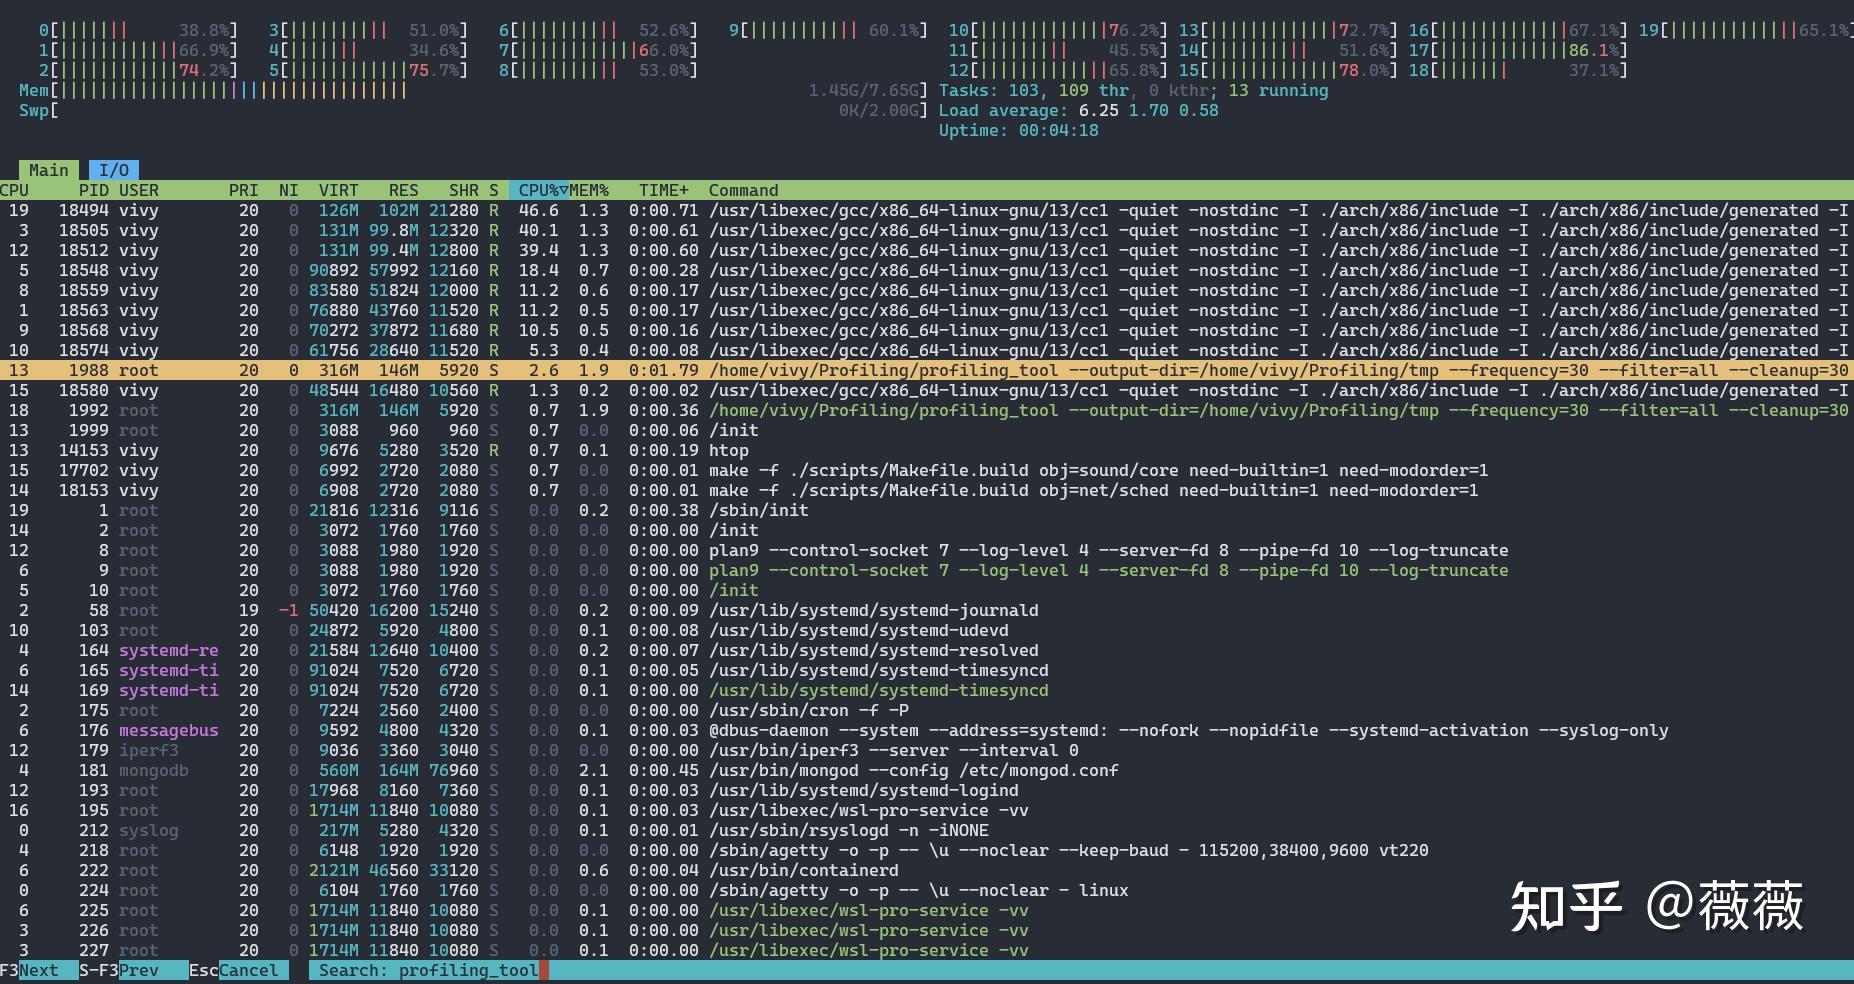Select the systemd-journald process row

(x=800, y=610)
